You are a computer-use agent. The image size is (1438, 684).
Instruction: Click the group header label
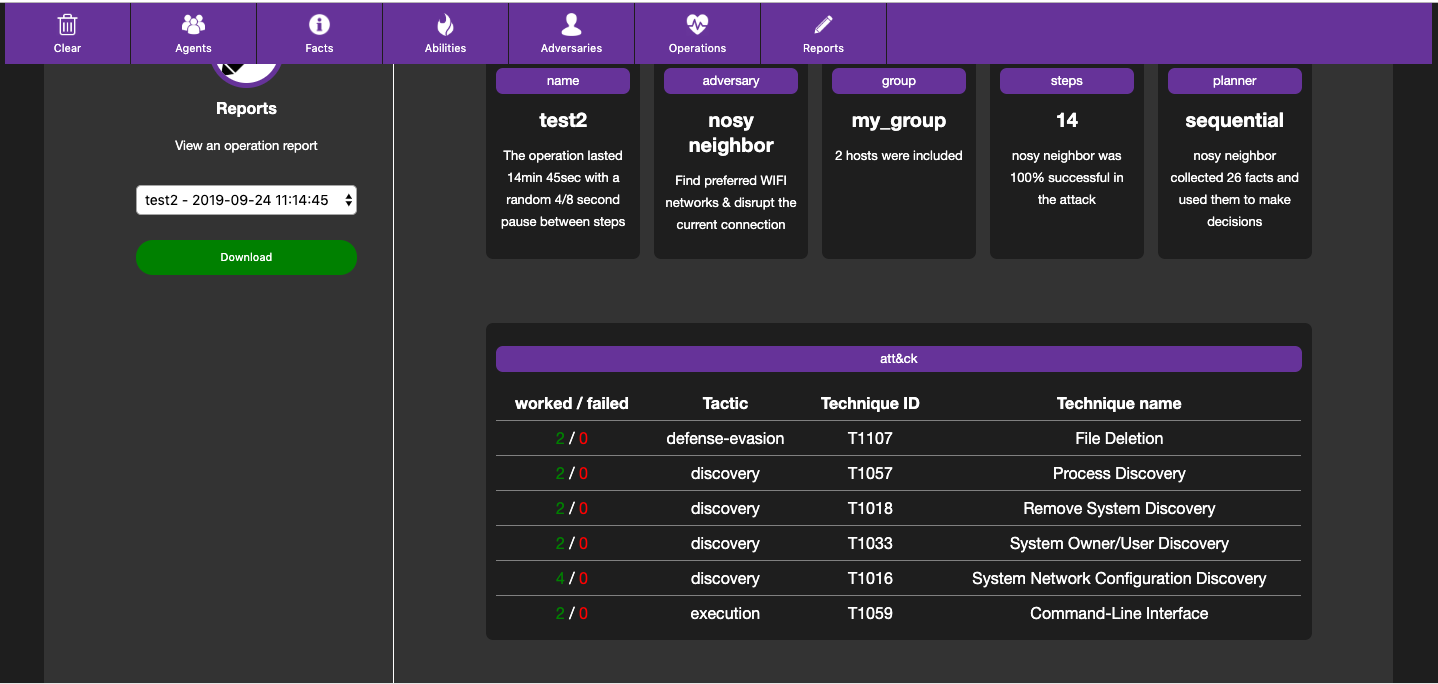click(x=899, y=81)
